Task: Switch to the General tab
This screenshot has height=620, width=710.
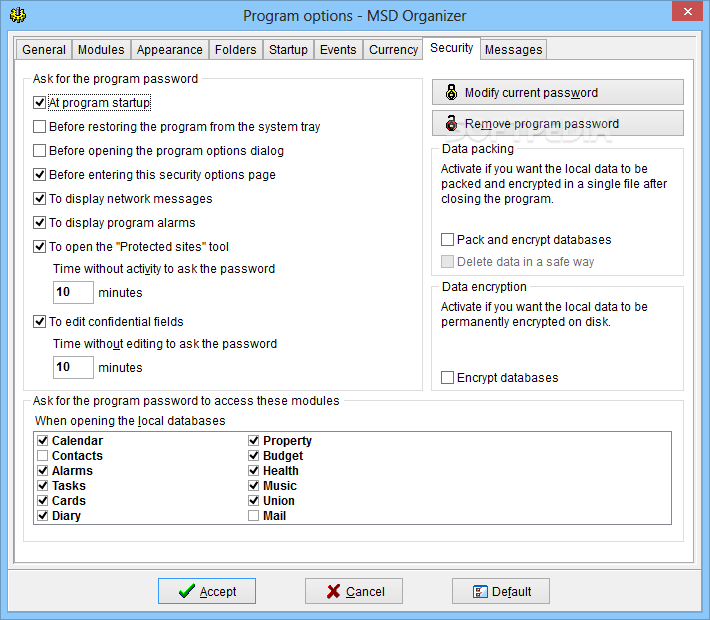Action: [x=44, y=49]
